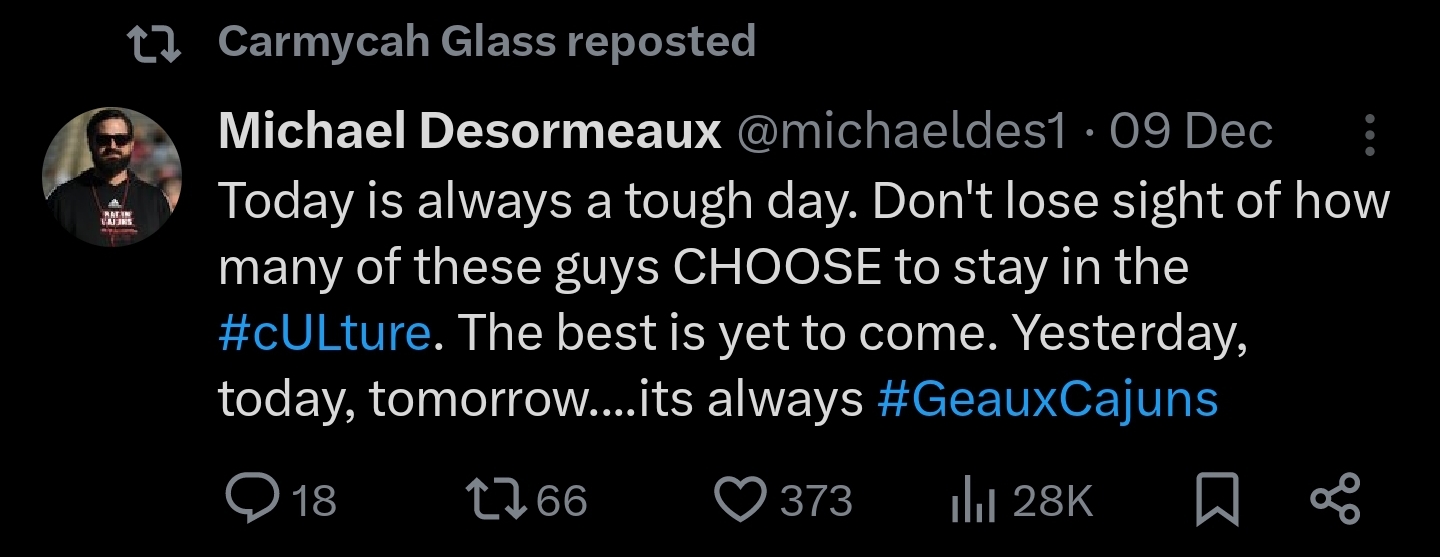
Task: Reply to the tweet via speech bubble icon
Action: [251, 500]
